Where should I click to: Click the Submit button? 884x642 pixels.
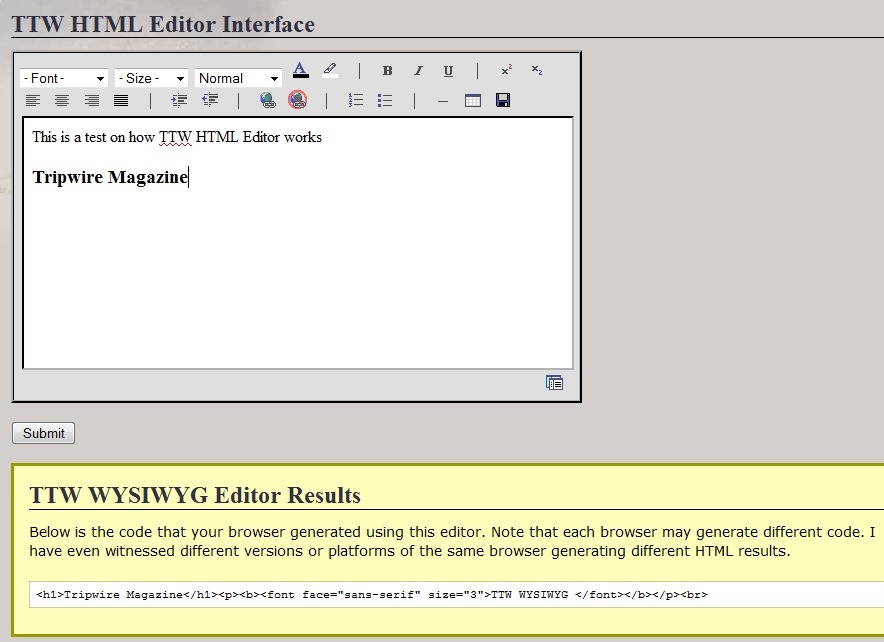43,433
